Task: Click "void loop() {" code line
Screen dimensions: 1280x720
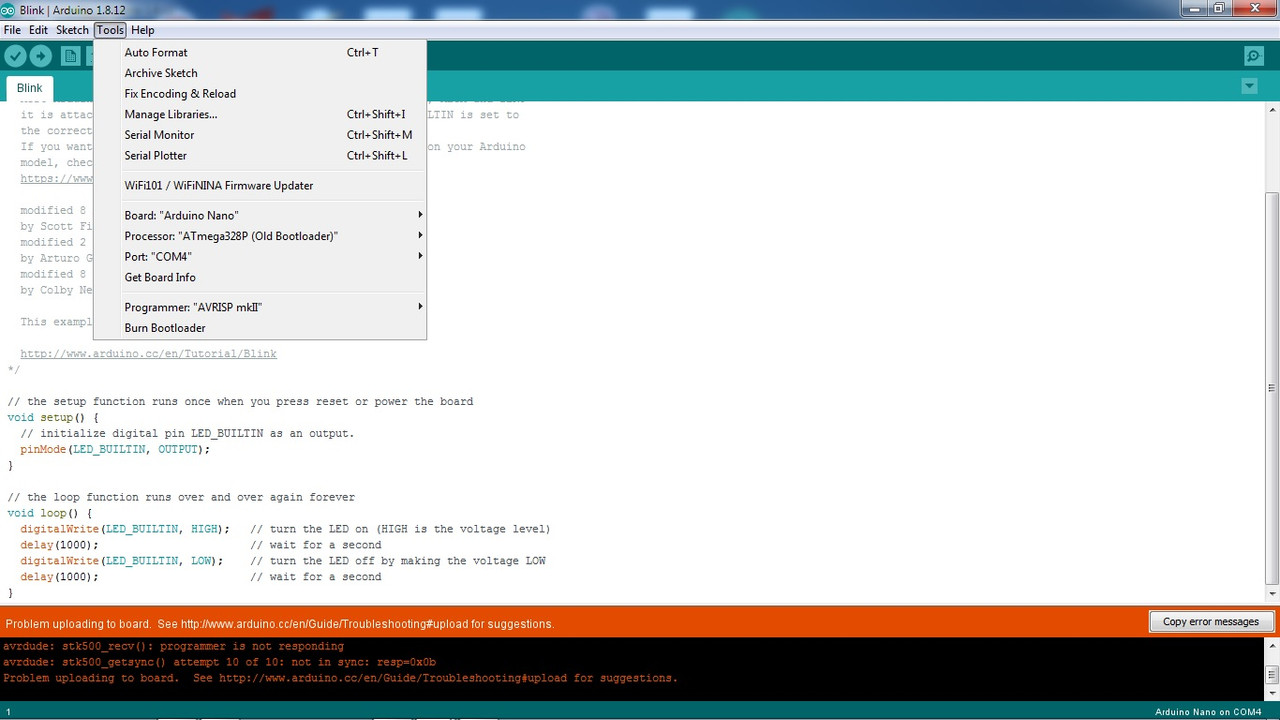Action: coord(49,514)
